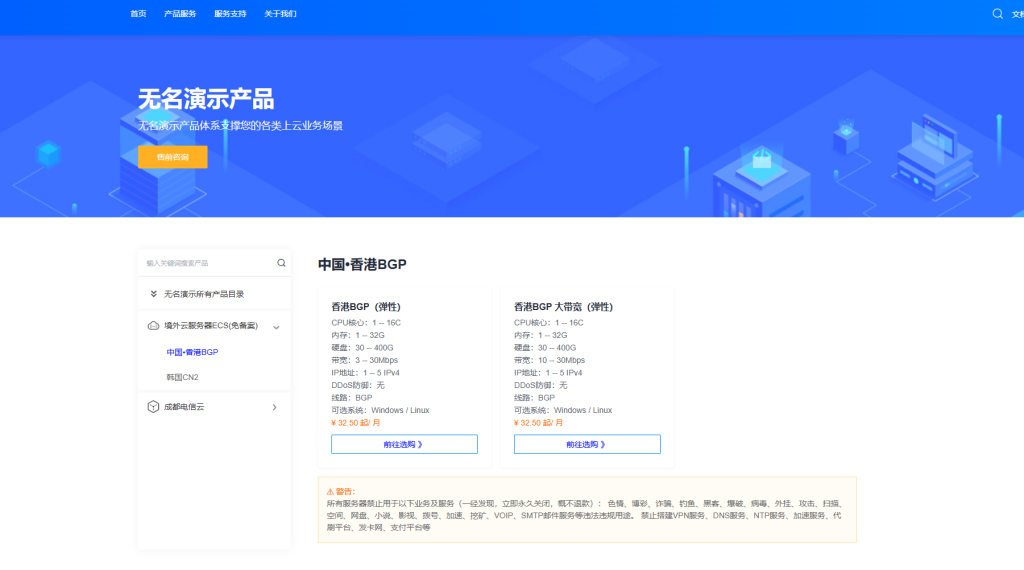This screenshot has width=1024, height=570.
Task: Open the 产品服务 menu
Action: 180,14
